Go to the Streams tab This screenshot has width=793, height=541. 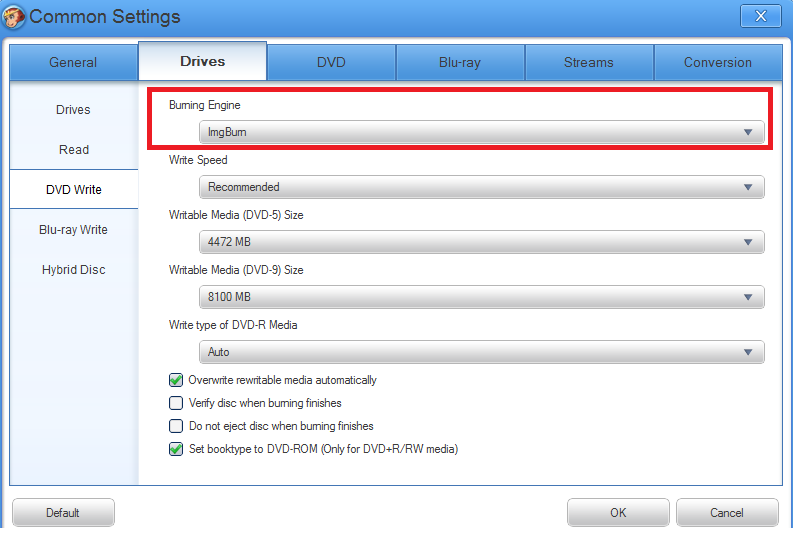click(x=589, y=62)
